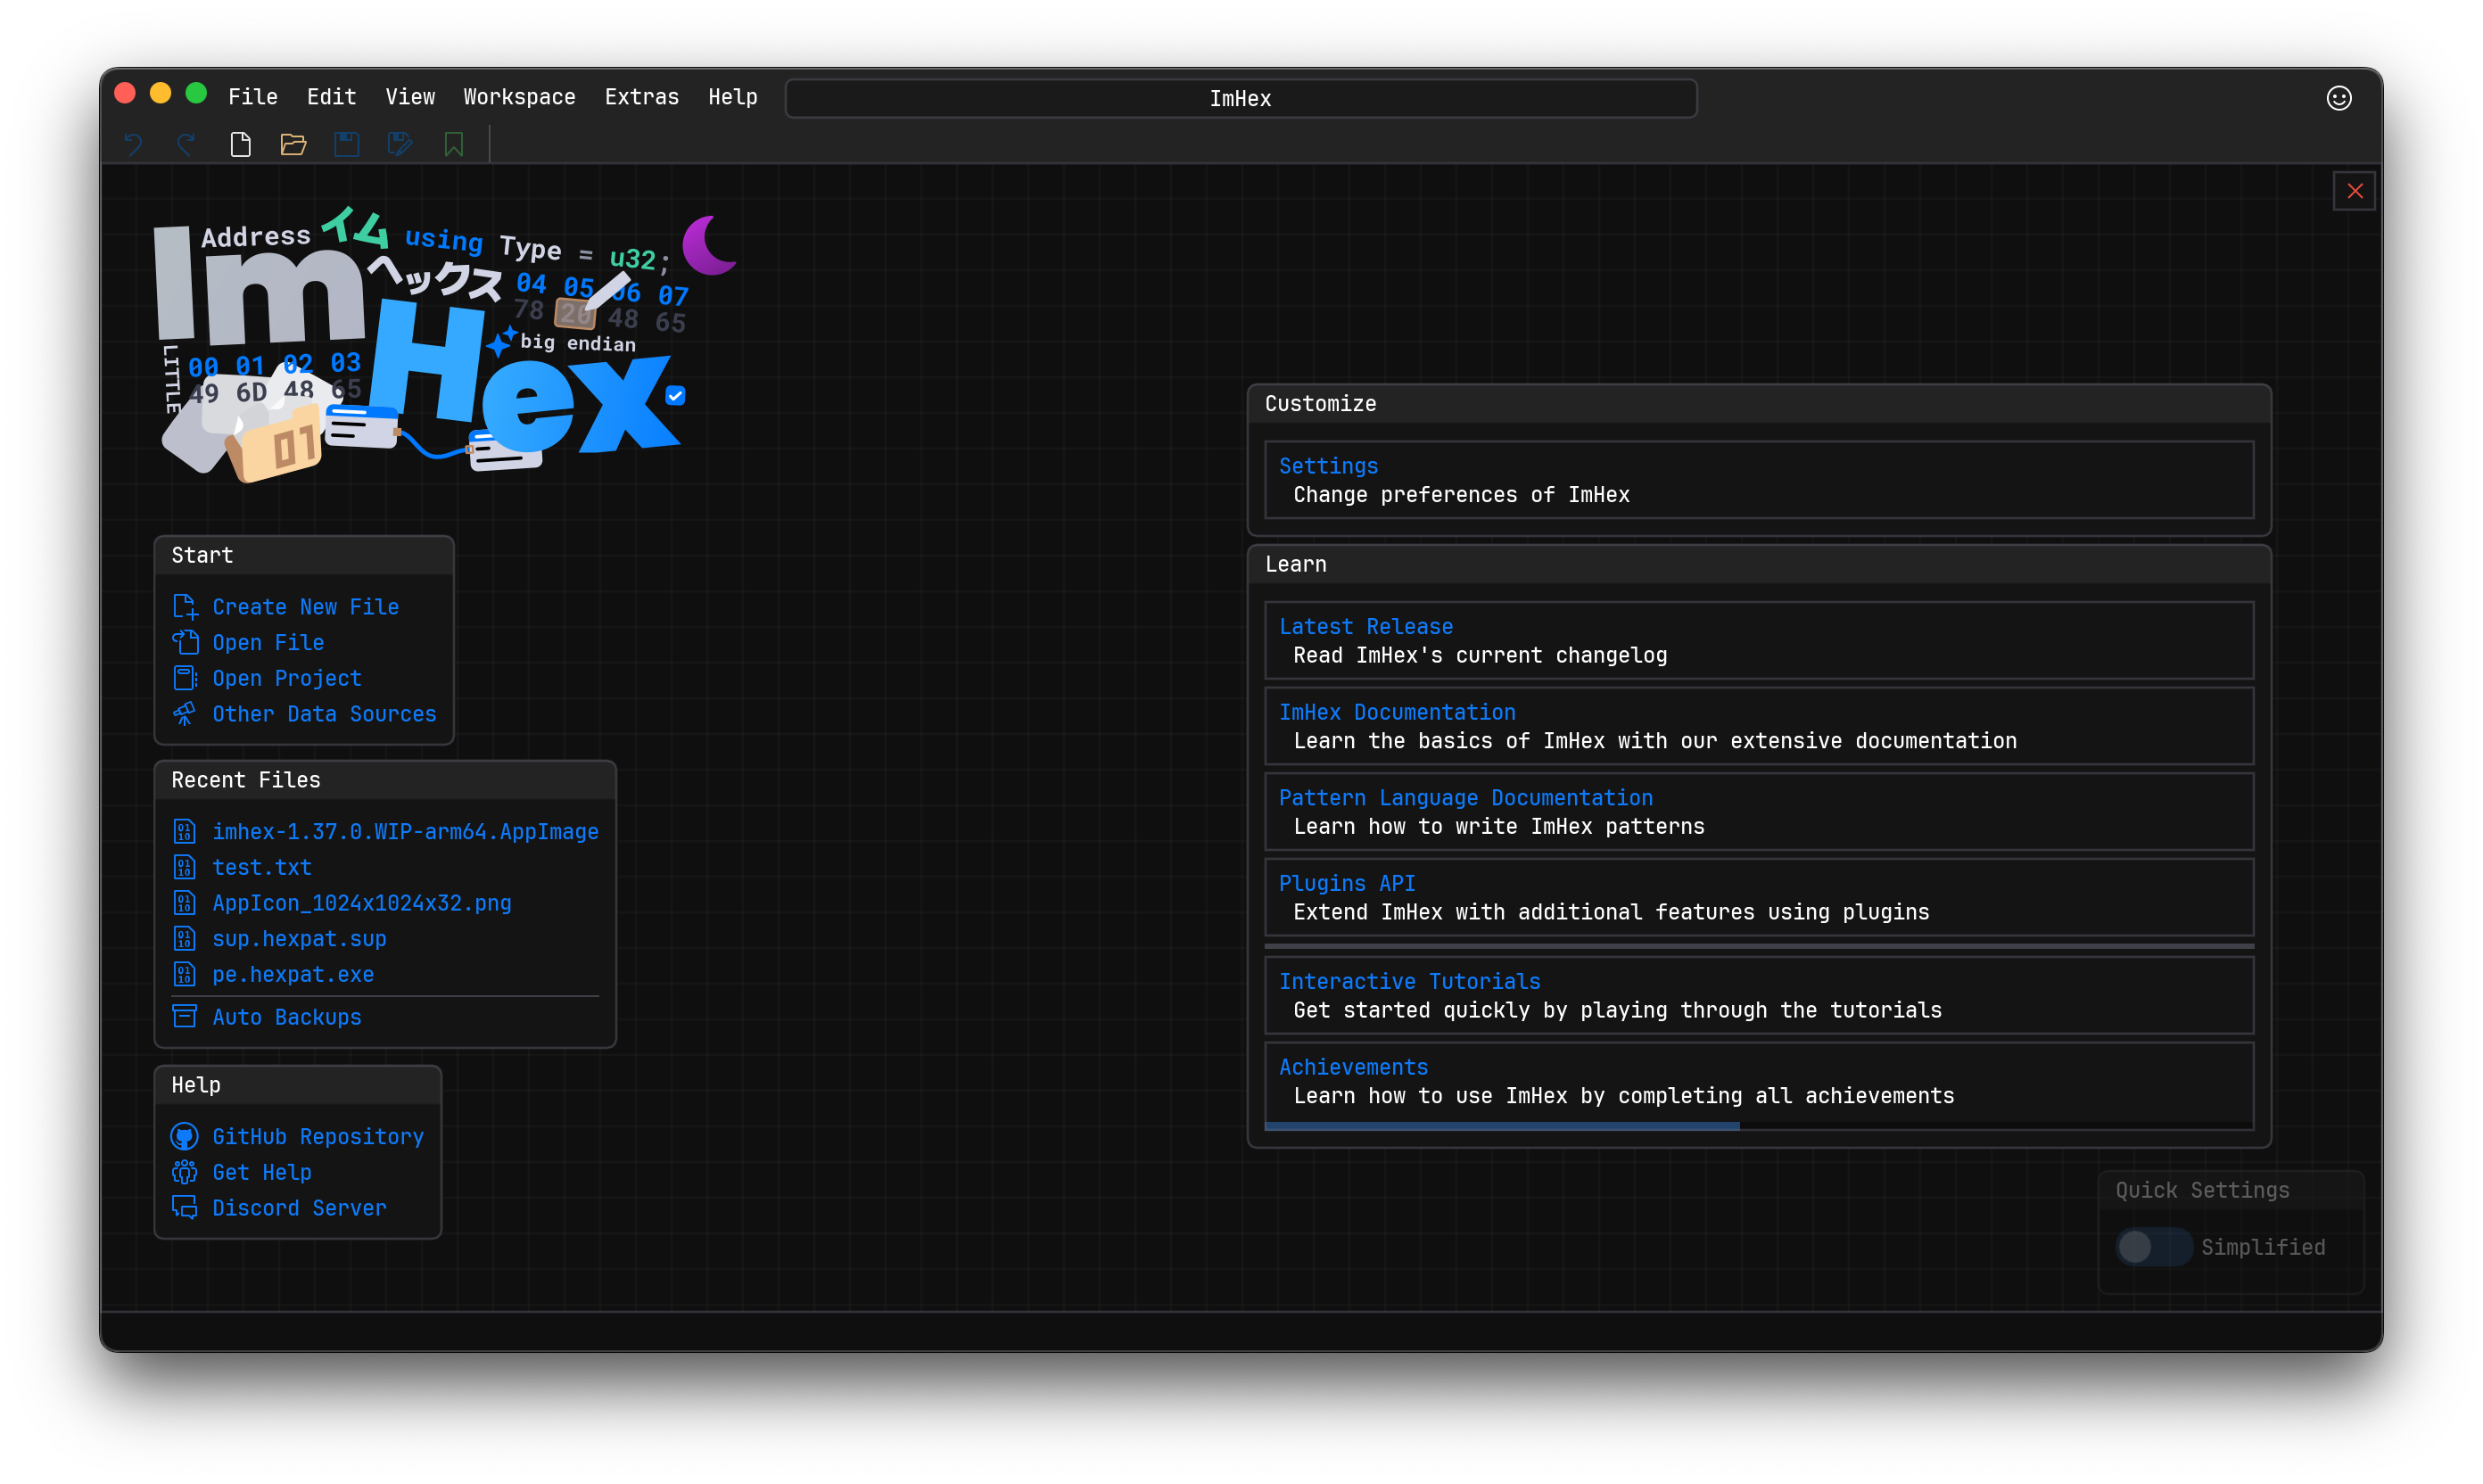The width and height of the screenshot is (2483, 1484).
Task: Open recent file AppIcon_1024x1024x32.png
Action: click(x=362, y=903)
